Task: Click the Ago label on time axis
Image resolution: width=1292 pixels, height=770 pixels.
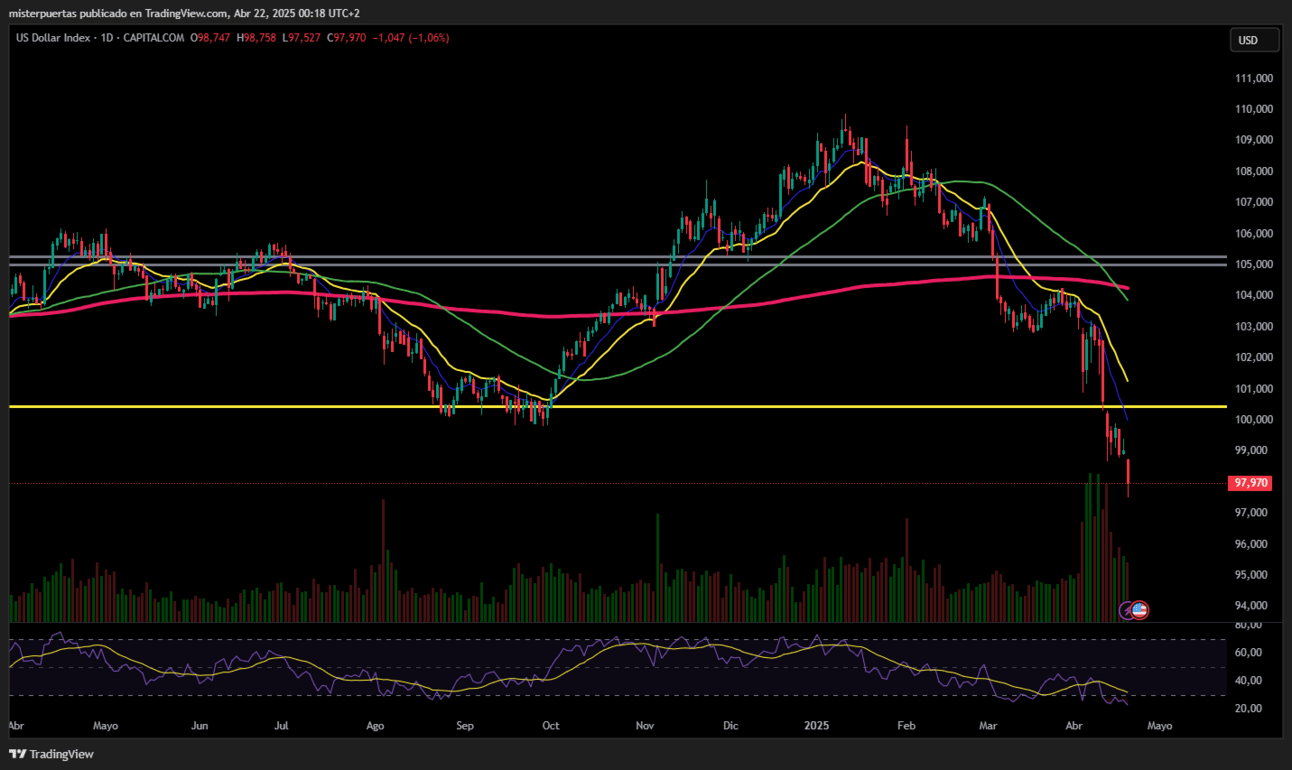Action: (375, 725)
